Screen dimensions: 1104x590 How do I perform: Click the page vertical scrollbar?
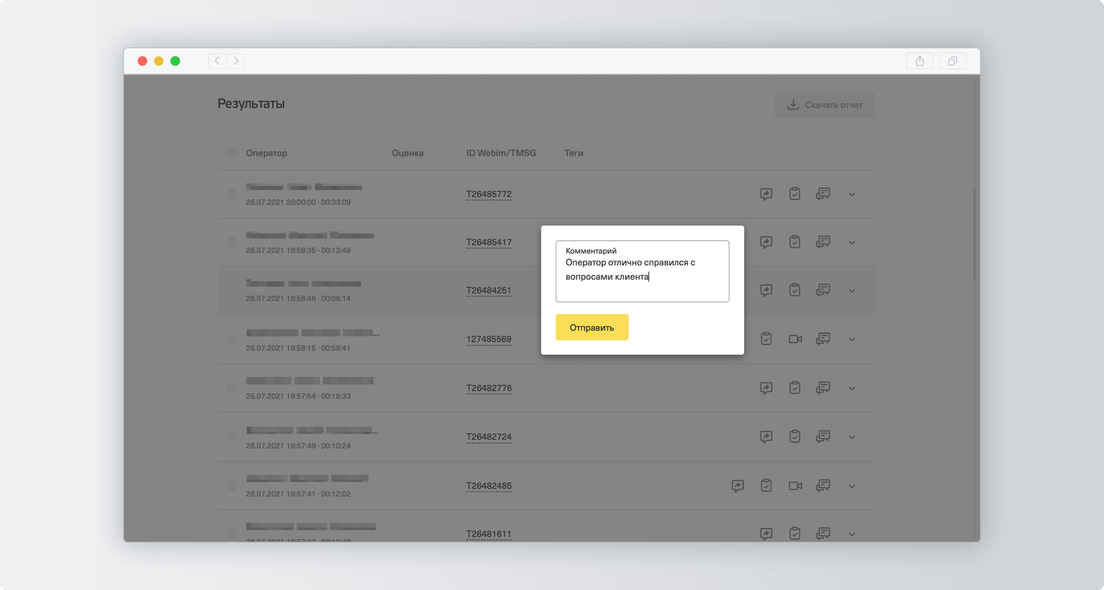(976, 232)
